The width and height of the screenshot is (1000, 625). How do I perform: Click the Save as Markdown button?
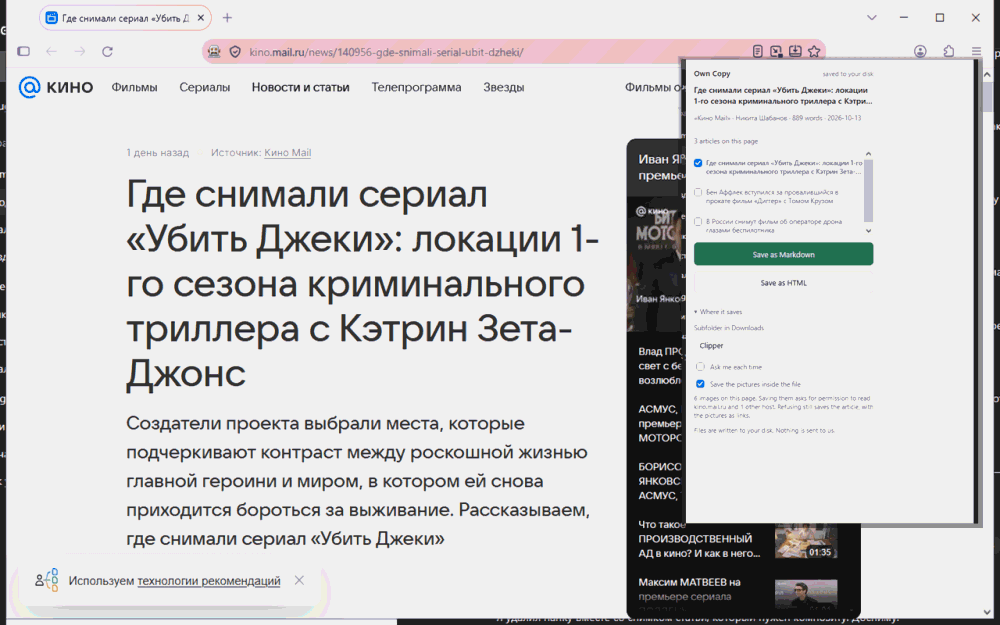[x=783, y=254]
